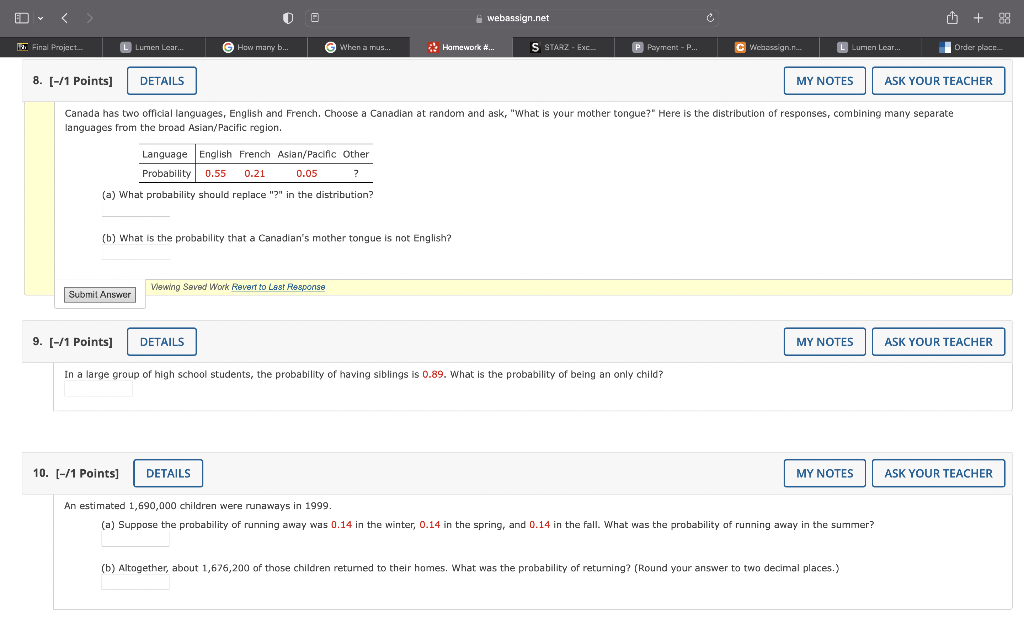
Task: Click ASK YOUR TEACHER for question 10
Action: click(x=938, y=473)
